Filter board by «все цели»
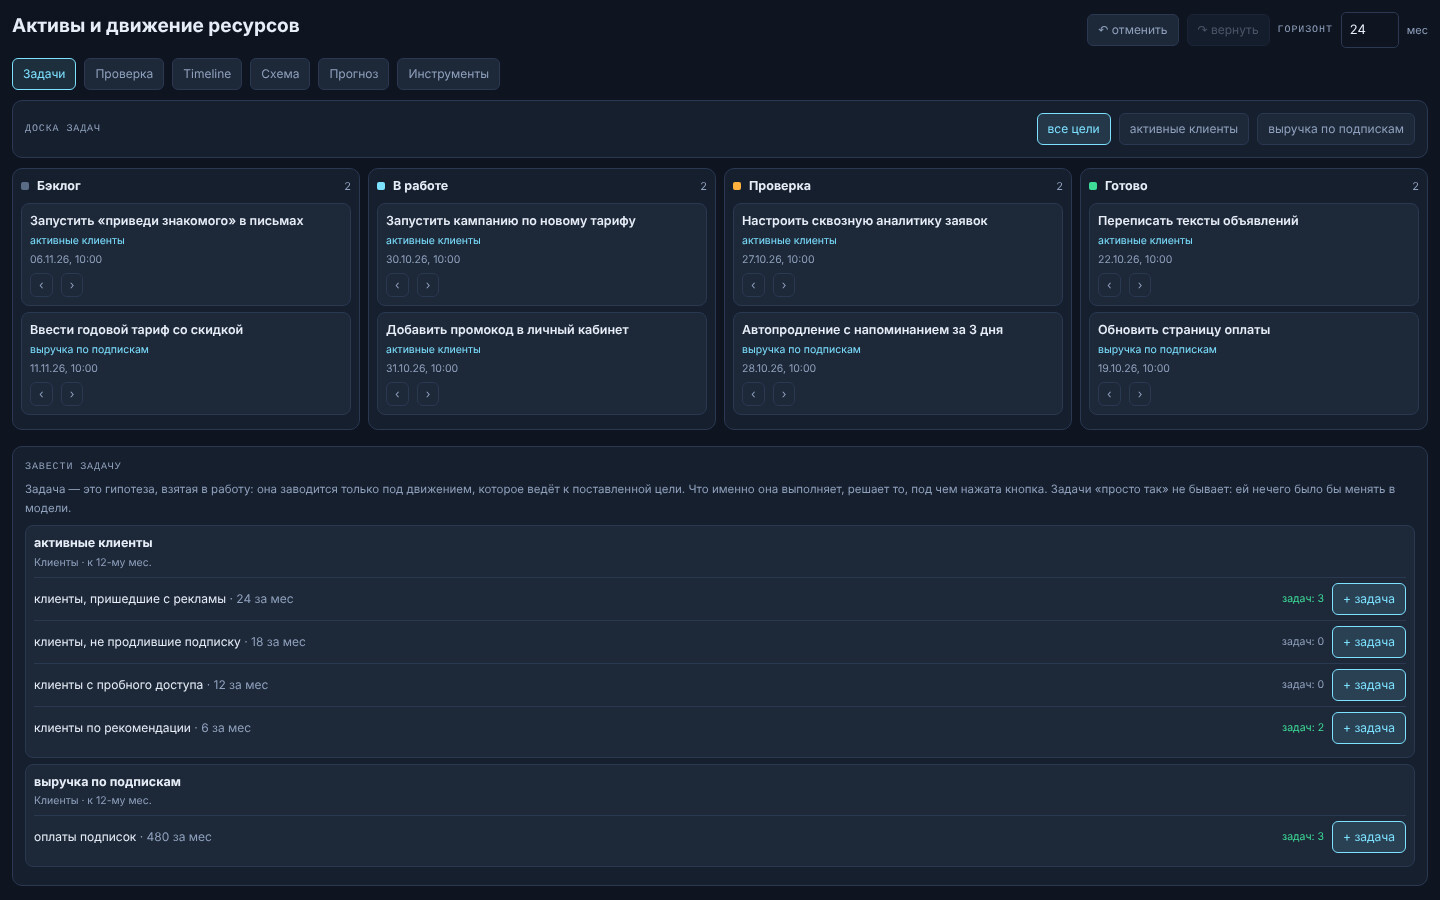The width and height of the screenshot is (1440, 900). (x=1073, y=129)
